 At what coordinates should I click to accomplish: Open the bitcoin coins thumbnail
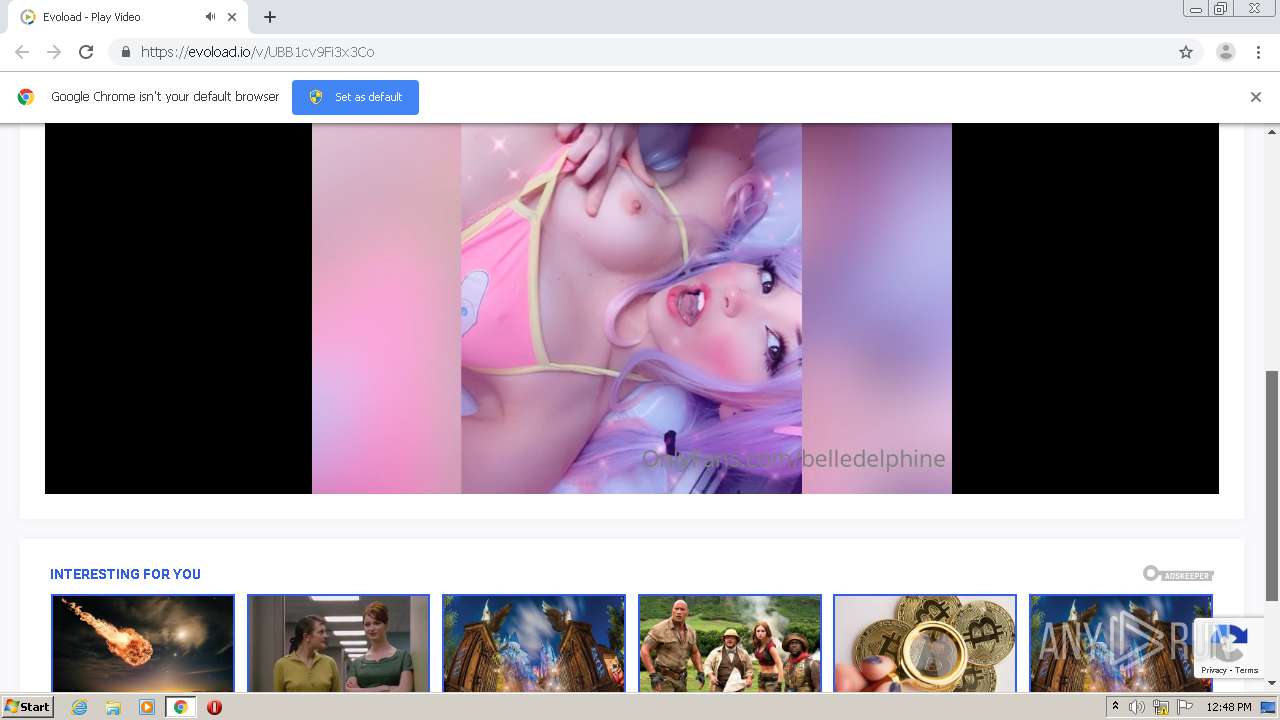[x=925, y=643]
